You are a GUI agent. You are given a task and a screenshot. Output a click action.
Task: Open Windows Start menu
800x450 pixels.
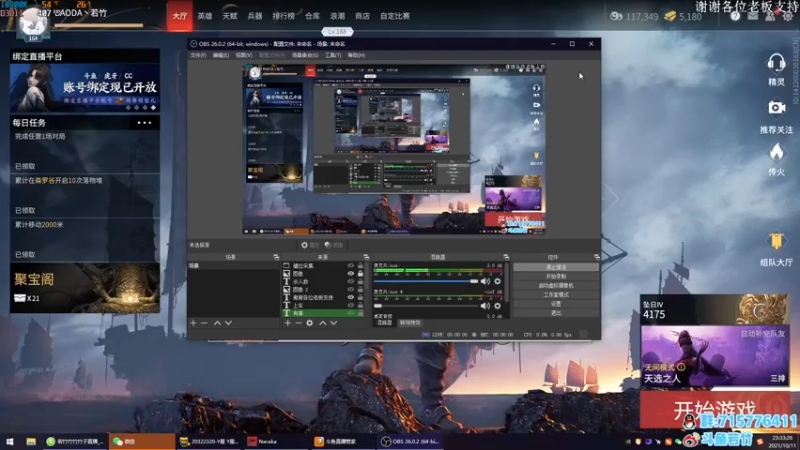(x=10, y=441)
